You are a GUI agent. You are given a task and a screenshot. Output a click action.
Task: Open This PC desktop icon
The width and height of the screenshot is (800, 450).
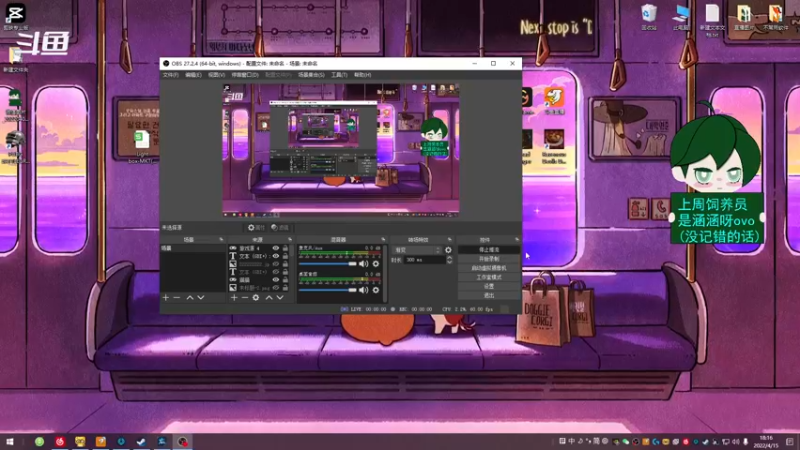[x=681, y=16]
